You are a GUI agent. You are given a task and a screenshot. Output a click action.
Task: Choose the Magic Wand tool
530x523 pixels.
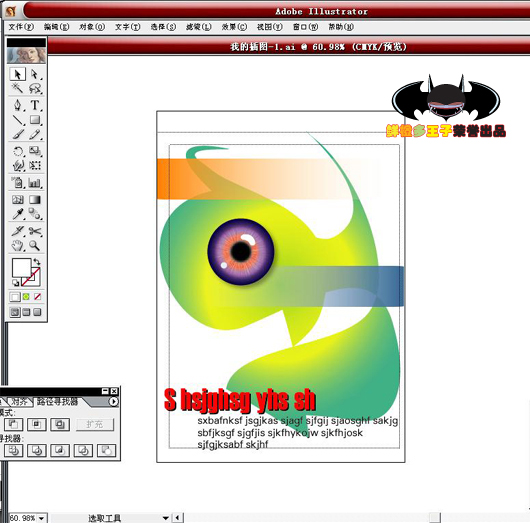[18, 89]
